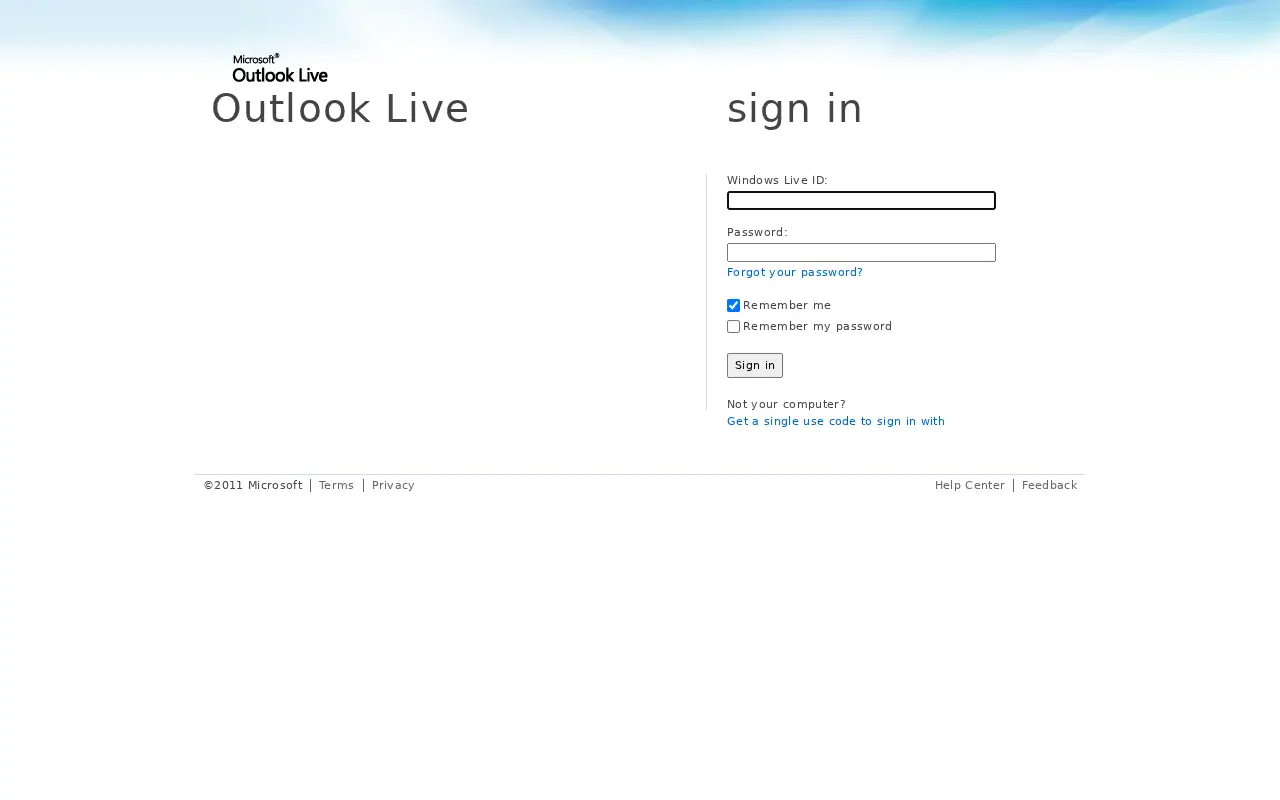The width and height of the screenshot is (1280, 800).
Task: Uncheck the 'Remember me' checkbox
Action: click(733, 306)
